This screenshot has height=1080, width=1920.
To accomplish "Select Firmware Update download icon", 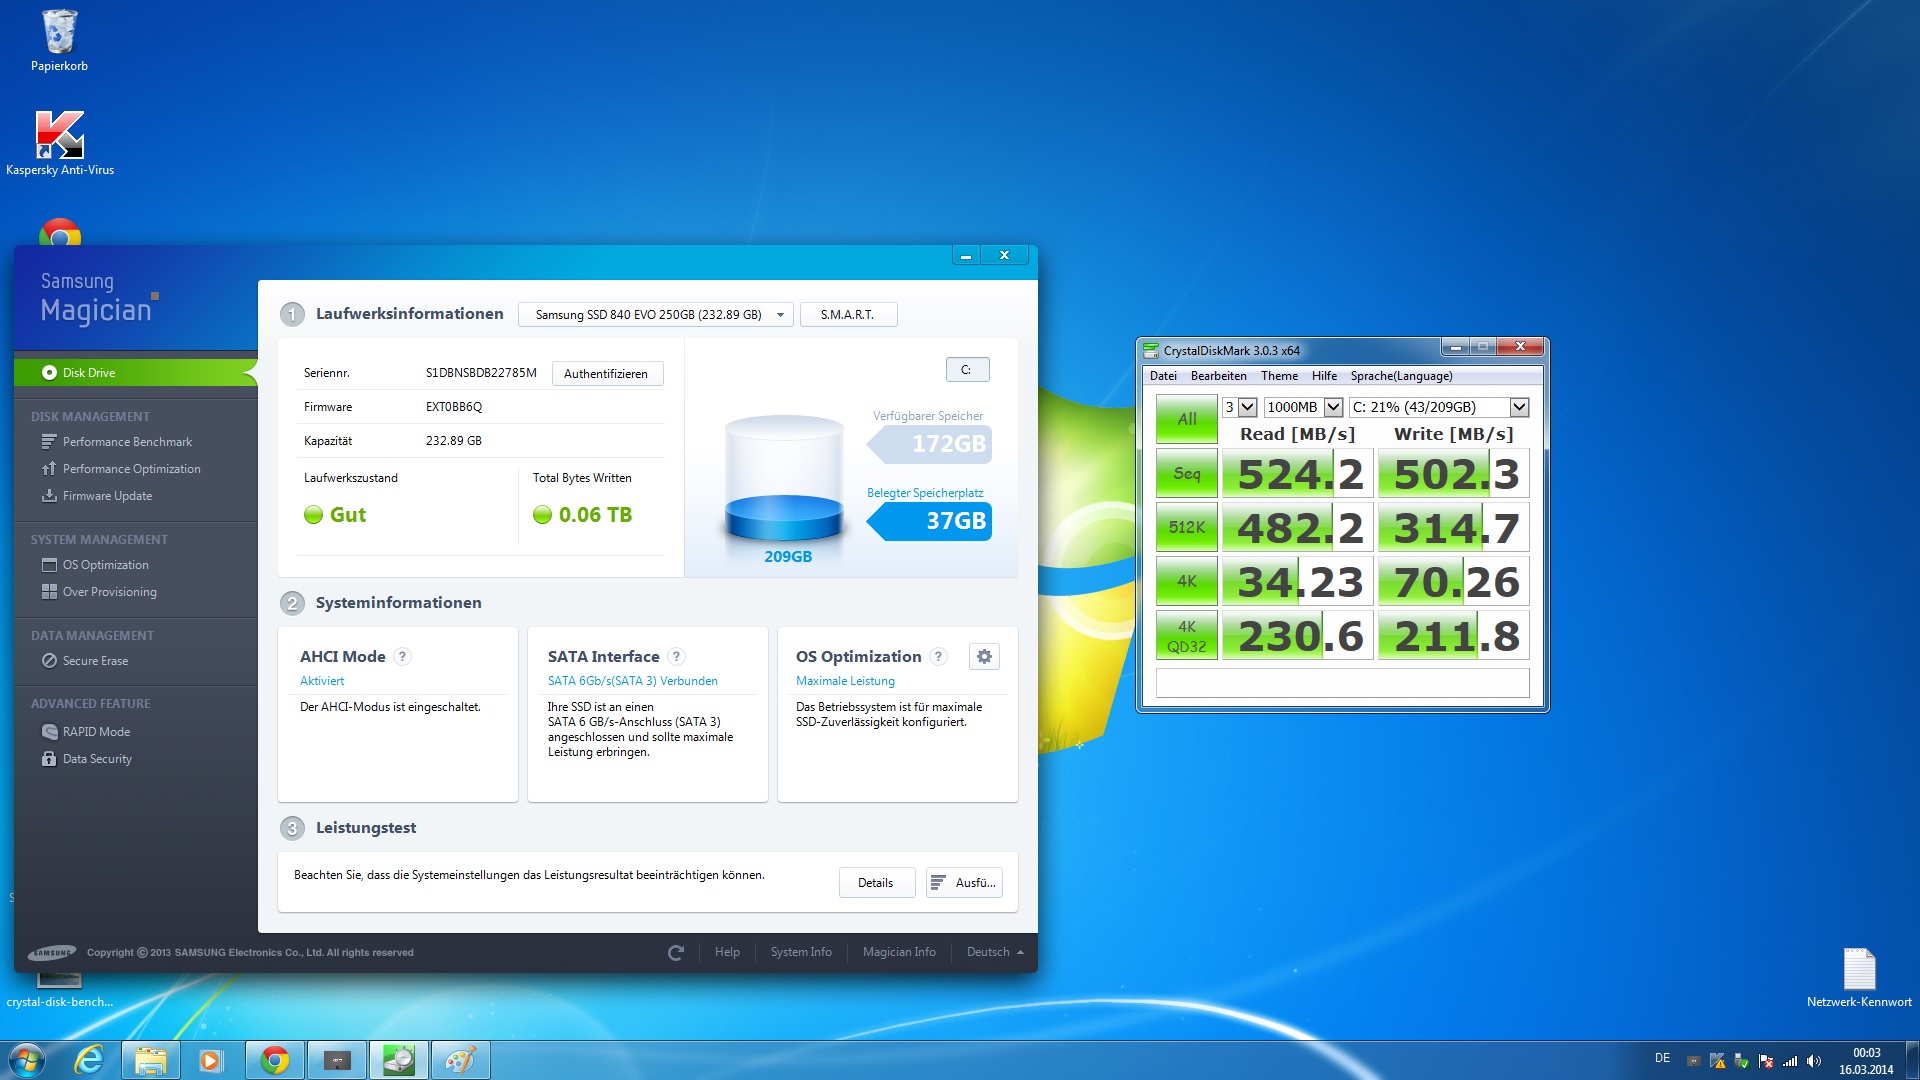I will [49, 496].
